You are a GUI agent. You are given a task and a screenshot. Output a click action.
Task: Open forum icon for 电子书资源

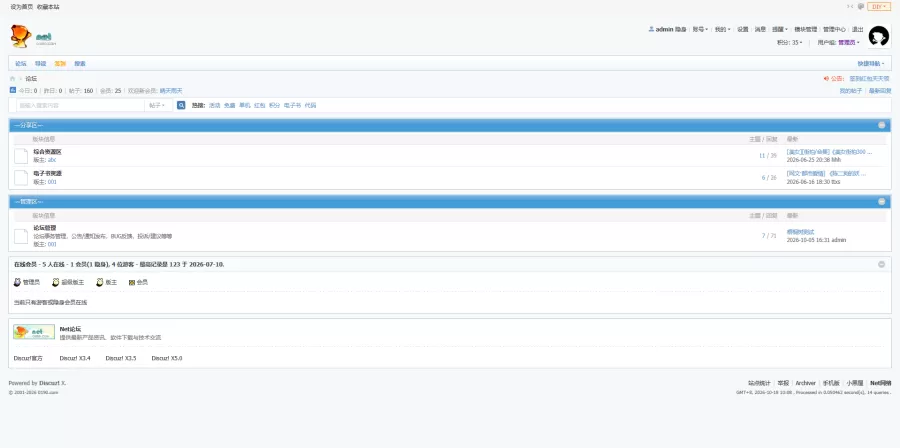21,177
